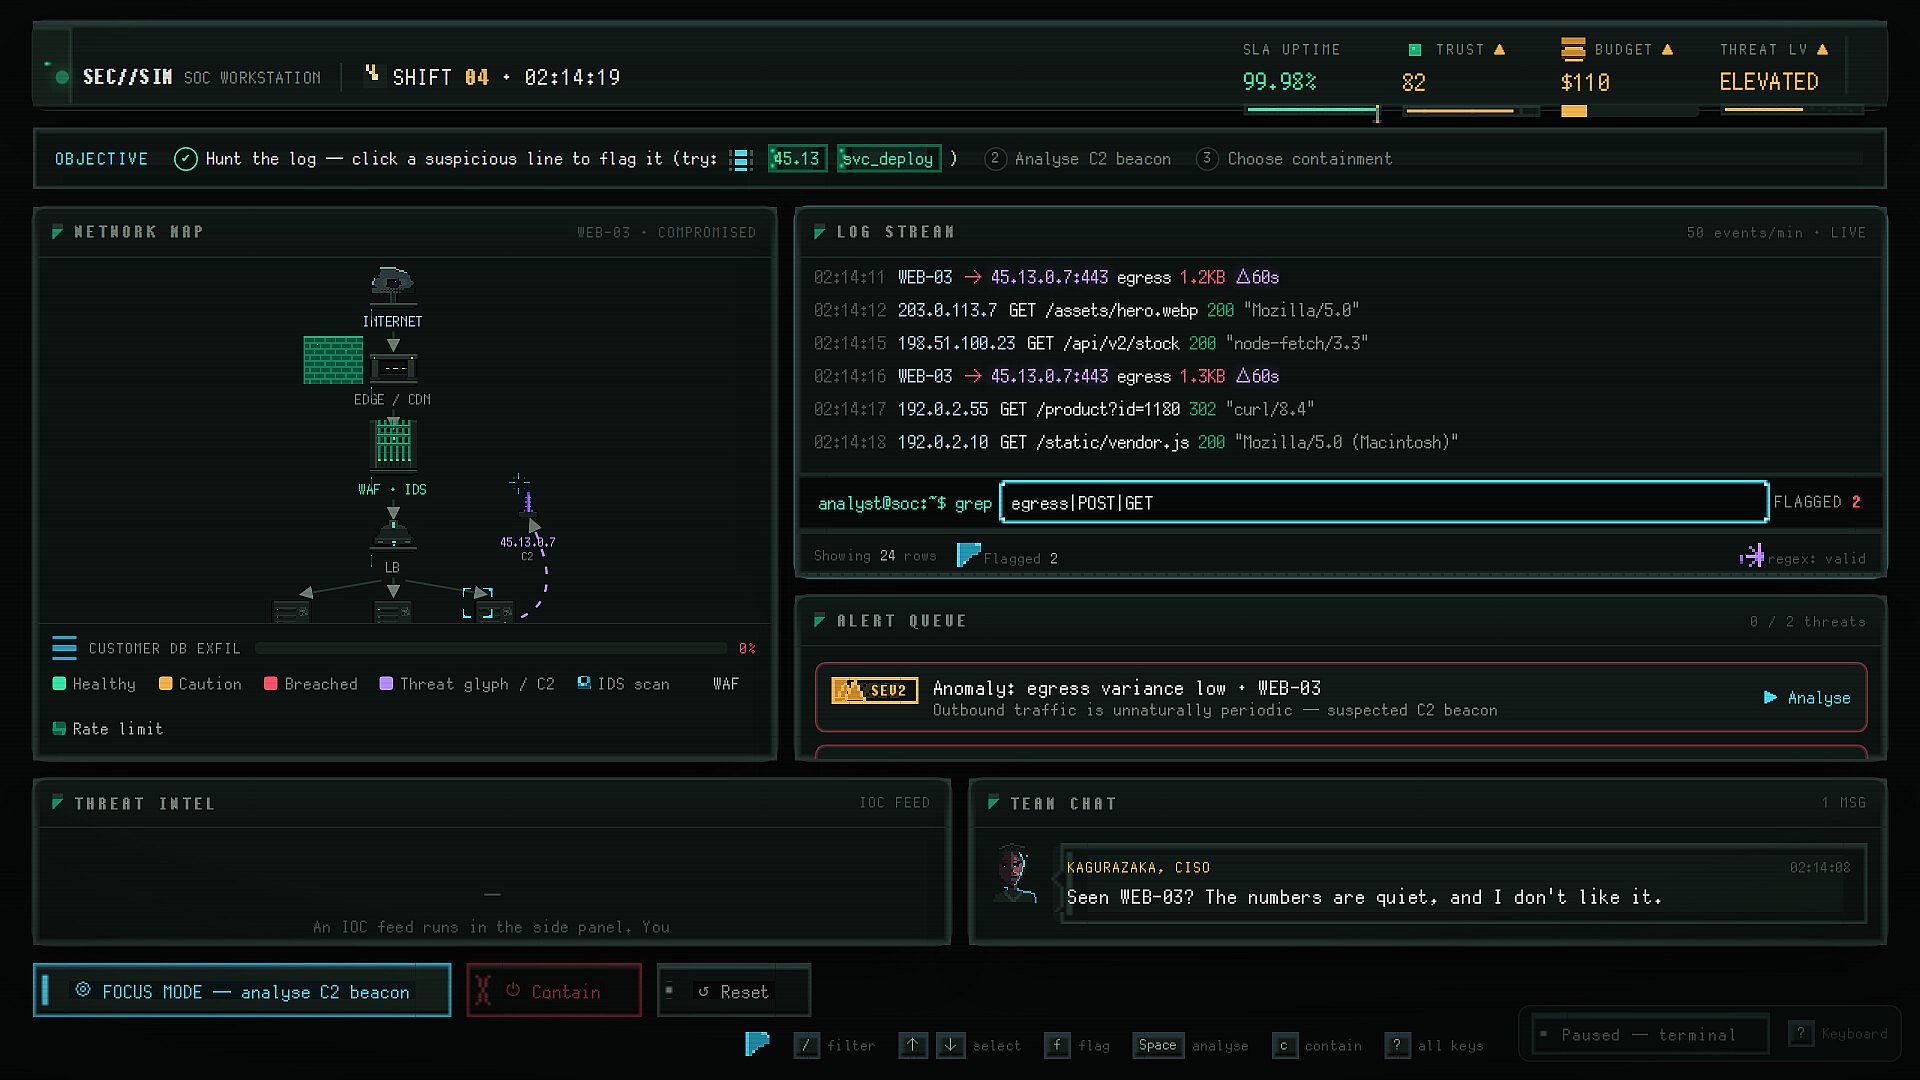Click the status dot beside SEC//SIM

click(62, 77)
